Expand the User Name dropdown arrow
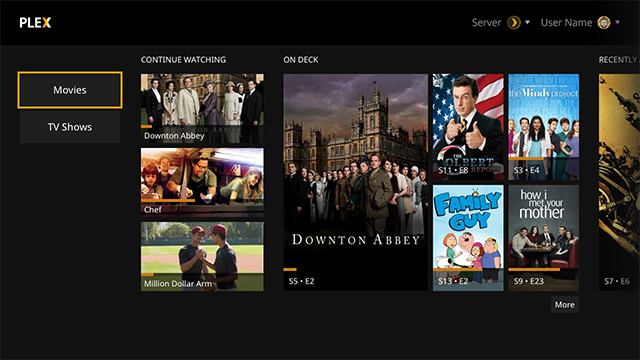640x360 pixels. pos(617,22)
